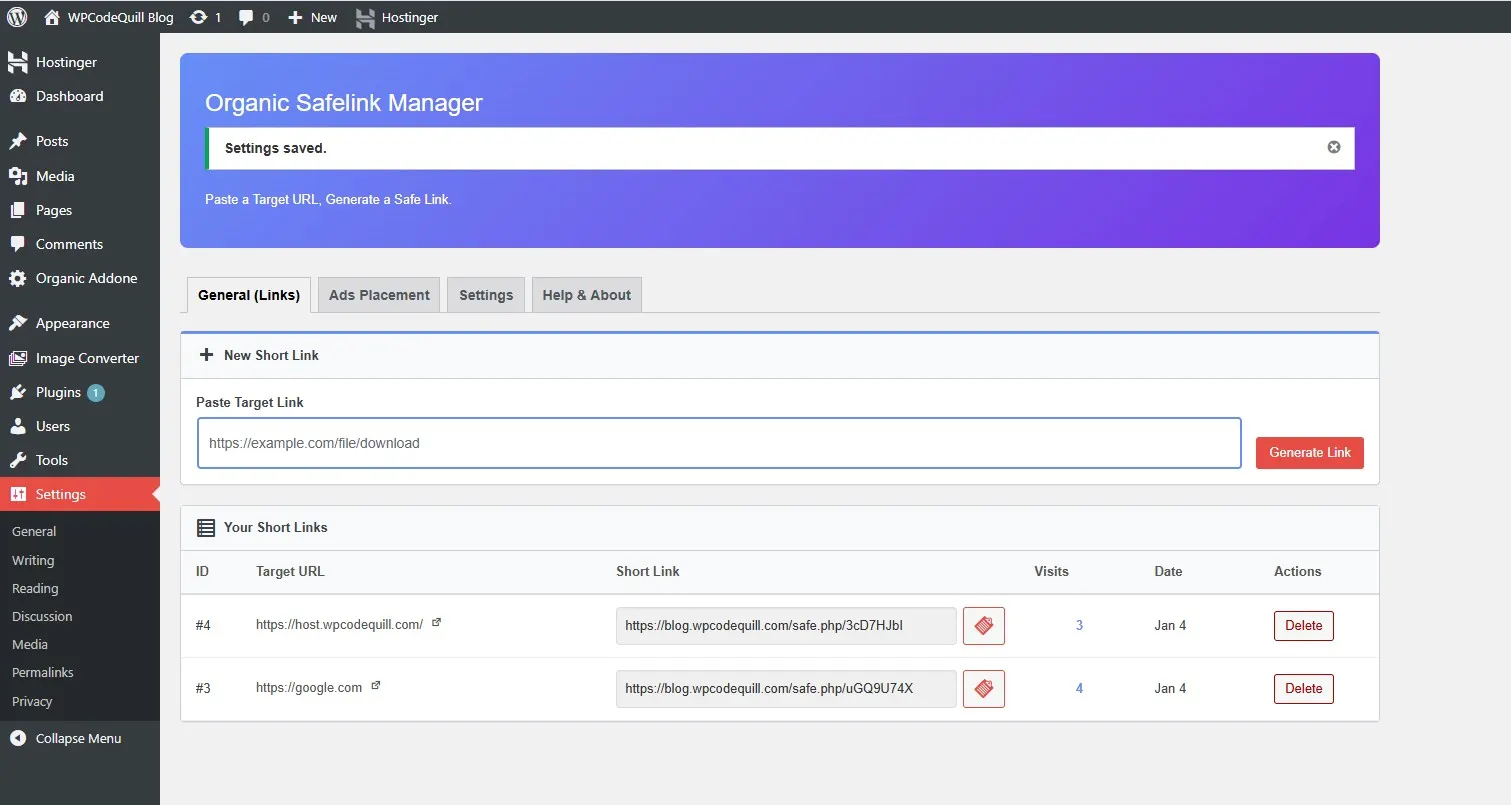Open the comments bubble icon in admin bar
This screenshot has width=1511, height=805.
click(254, 17)
